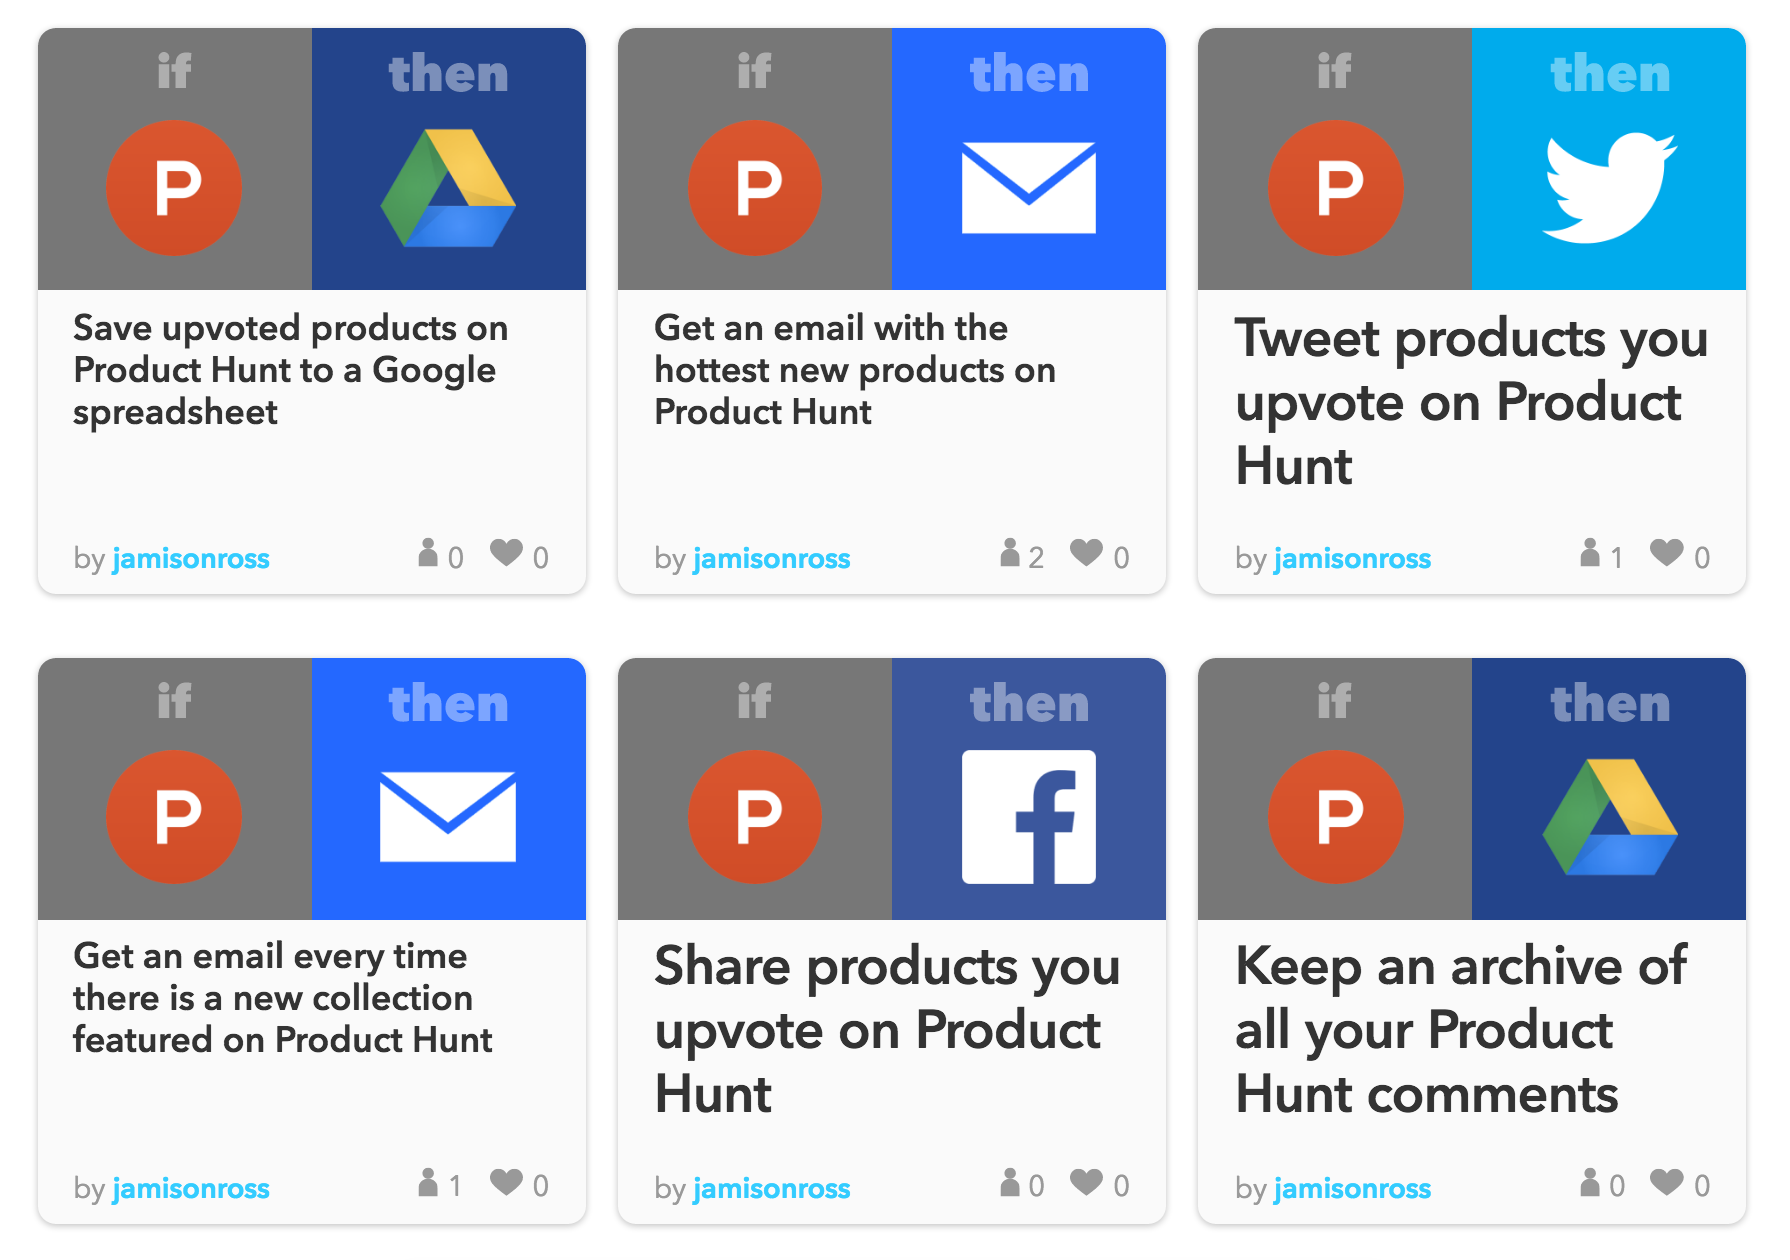
Task: Click the Twitter bird icon
Action: [x=1609, y=187]
